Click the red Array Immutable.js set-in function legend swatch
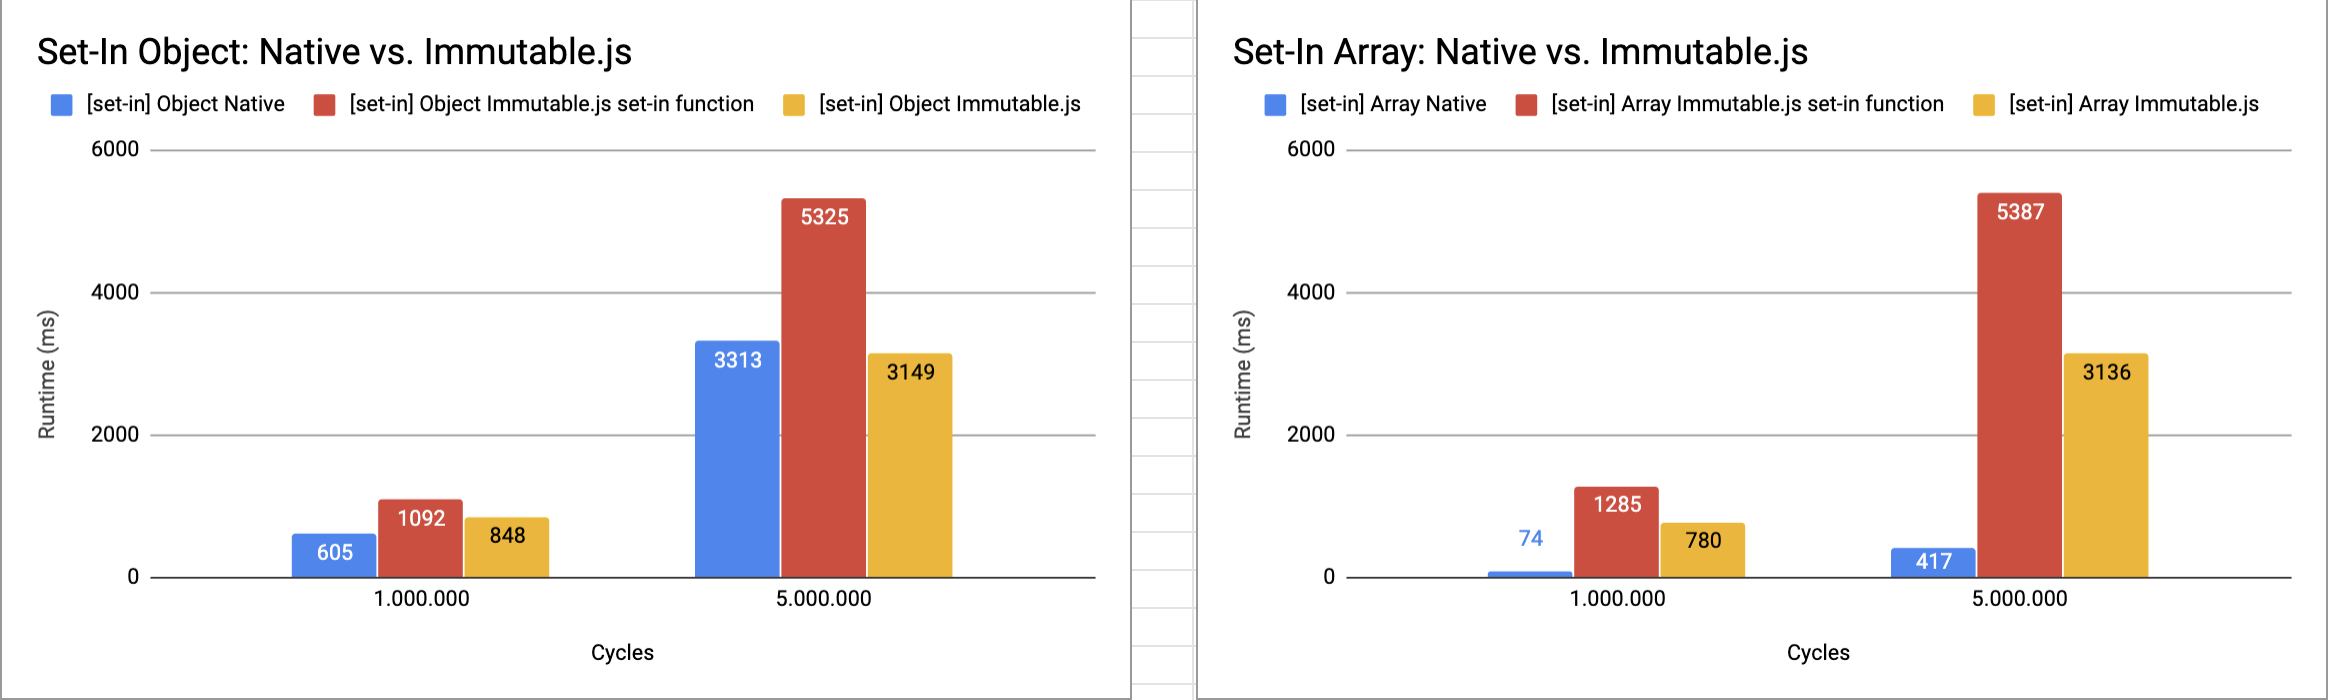The width and height of the screenshot is (2328, 700). click(1526, 105)
